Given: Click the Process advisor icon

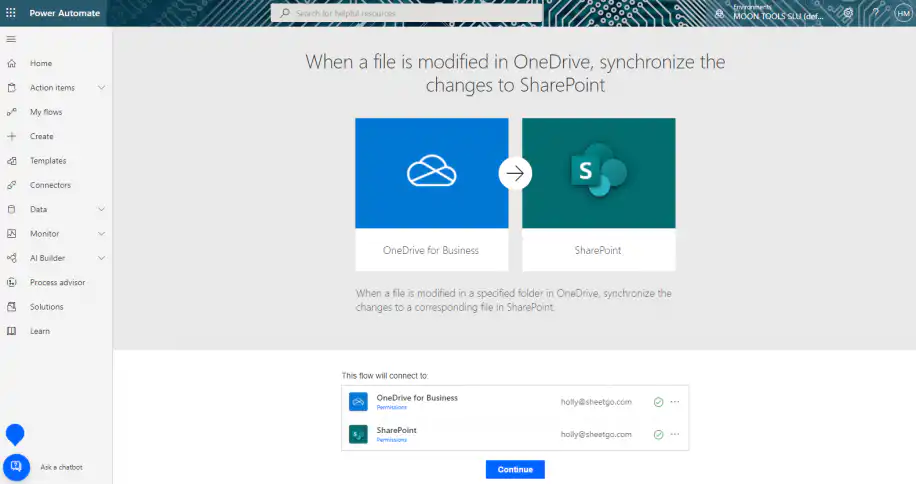Looking at the screenshot, I should coord(11,282).
